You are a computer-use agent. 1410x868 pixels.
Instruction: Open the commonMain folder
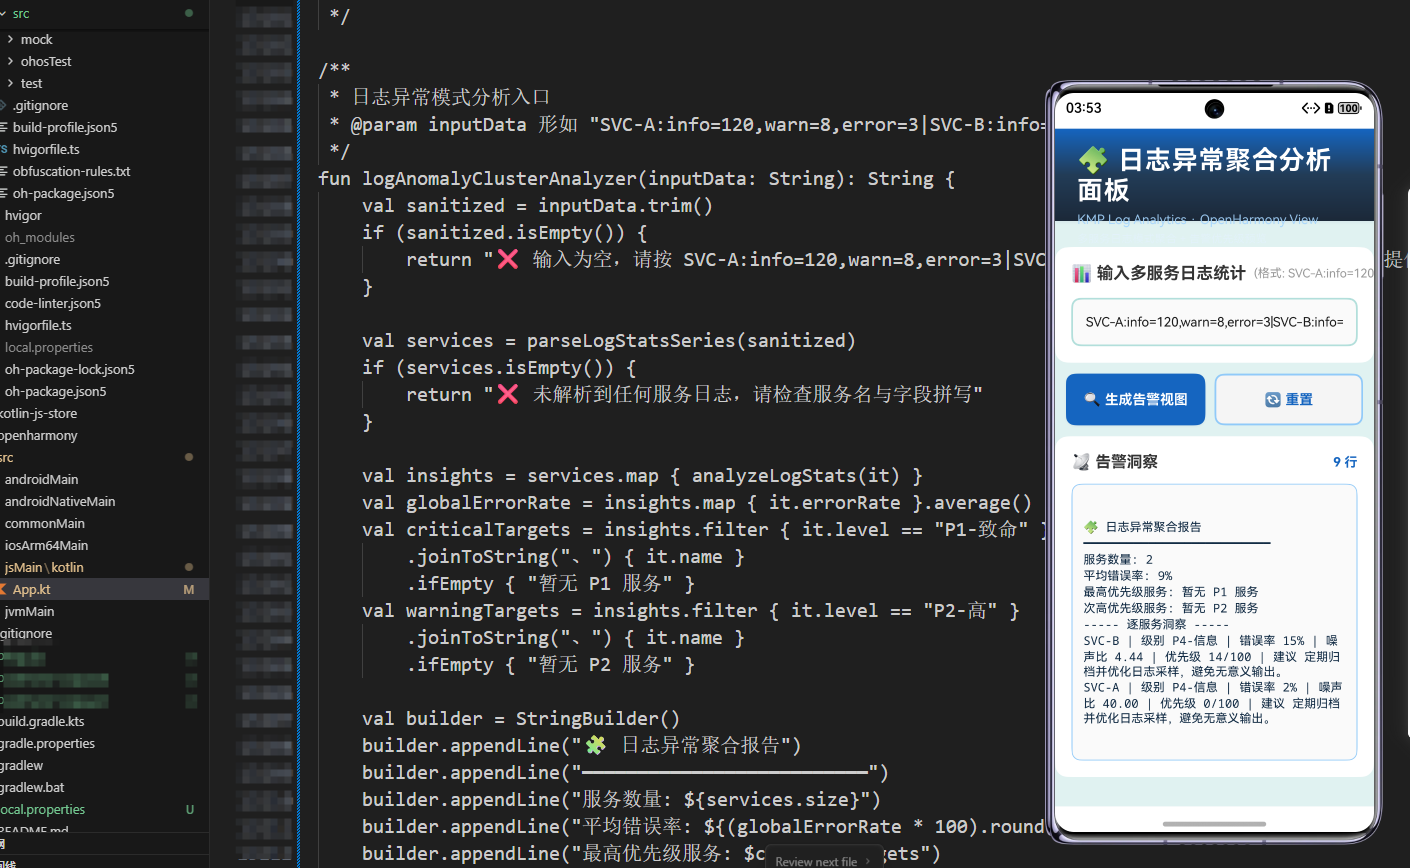44,523
